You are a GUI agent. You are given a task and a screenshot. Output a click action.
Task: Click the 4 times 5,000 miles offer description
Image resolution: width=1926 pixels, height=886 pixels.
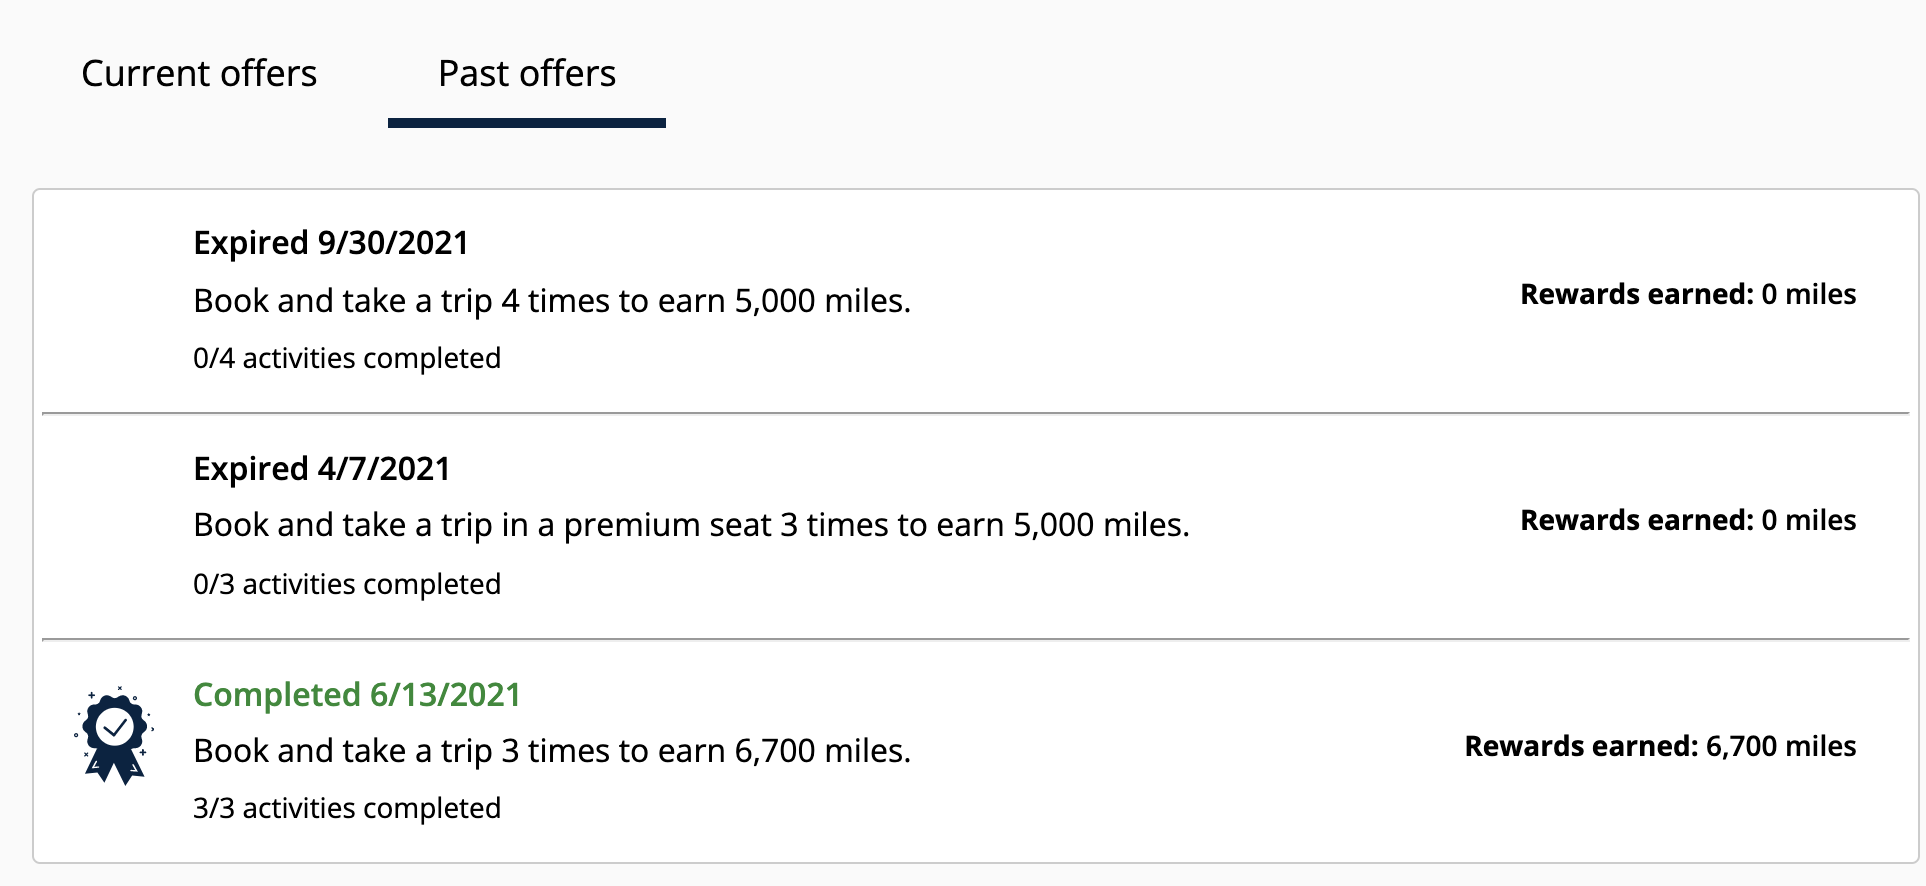[552, 301]
